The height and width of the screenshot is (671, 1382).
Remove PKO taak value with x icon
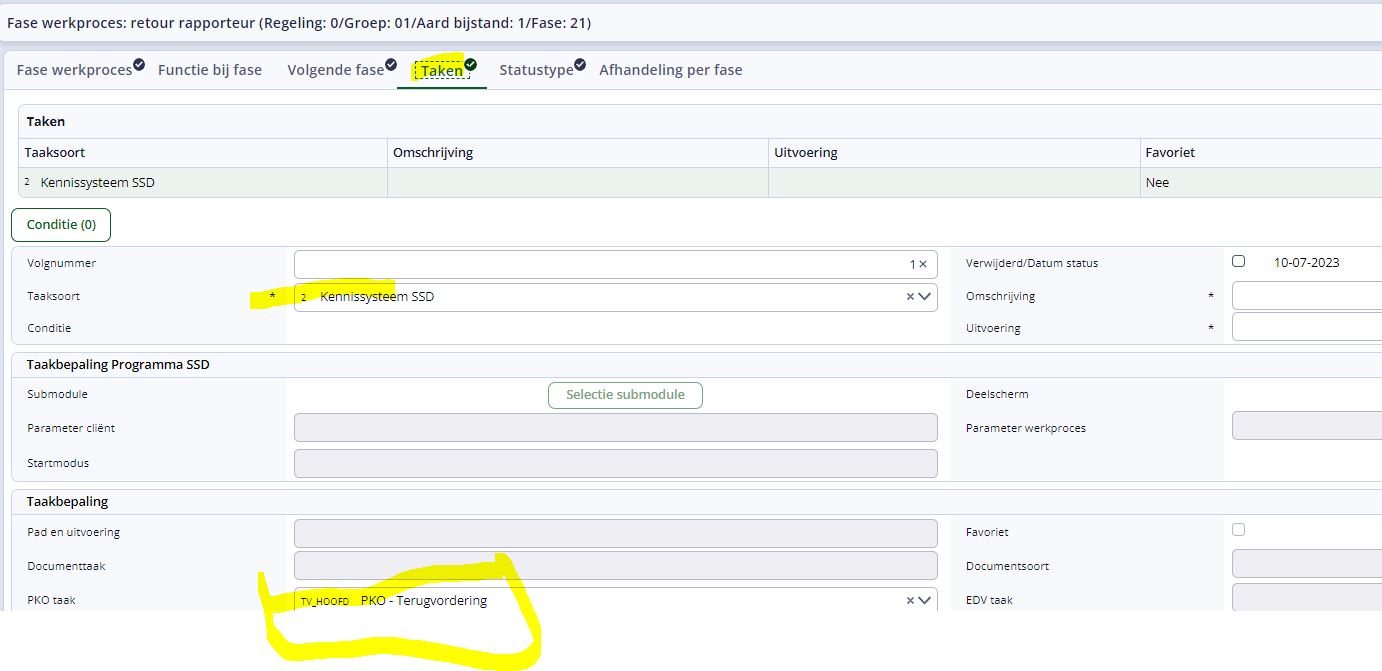tap(910, 601)
